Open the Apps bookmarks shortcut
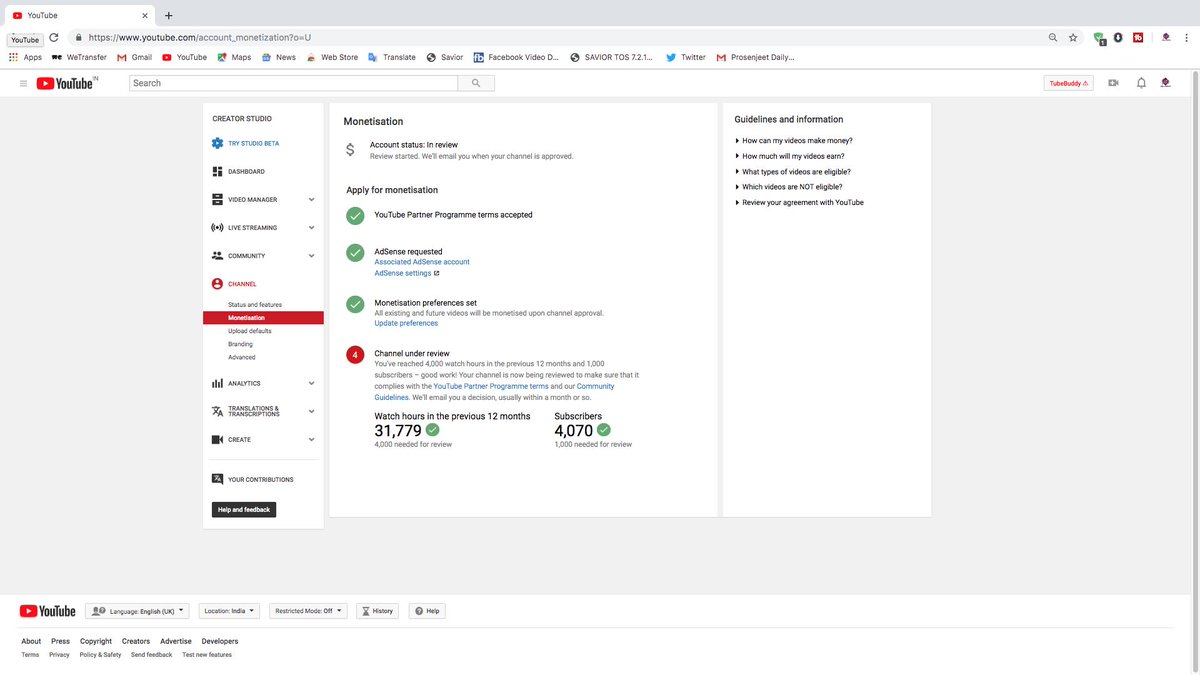 [x=25, y=57]
